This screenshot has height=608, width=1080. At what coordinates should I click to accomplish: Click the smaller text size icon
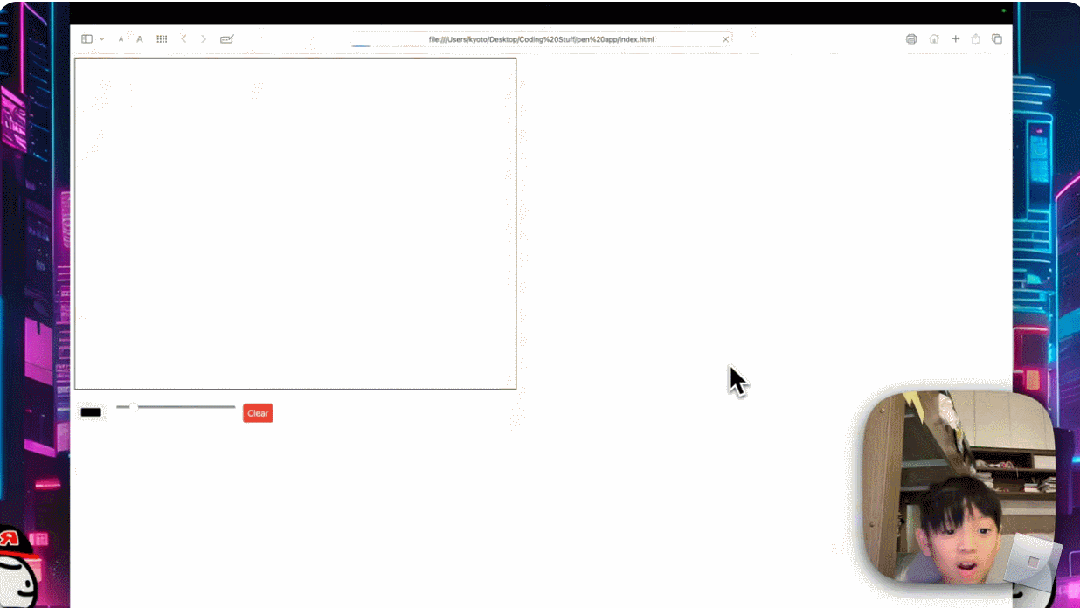121,39
